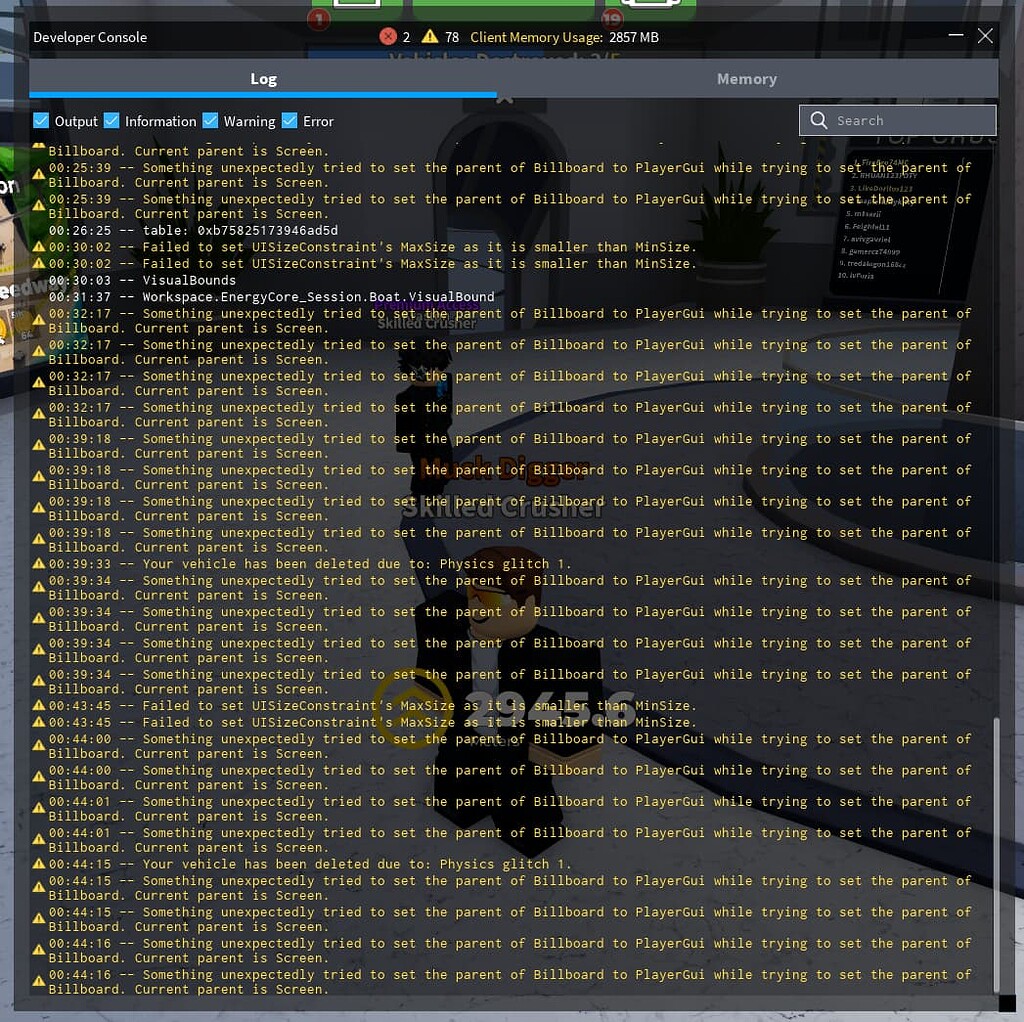Screen dimensions: 1024x1022
Task: Click the red error count icon
Action: 388,37
